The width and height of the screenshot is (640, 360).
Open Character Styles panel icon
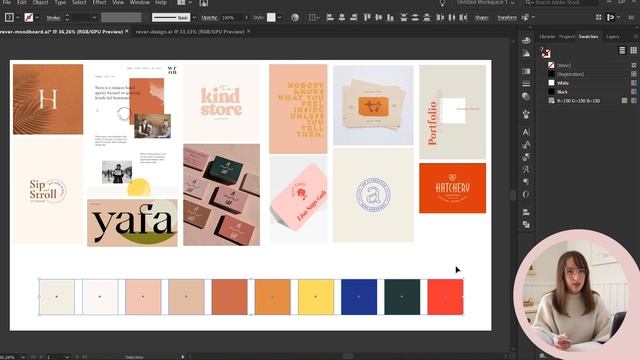point(526,144)
